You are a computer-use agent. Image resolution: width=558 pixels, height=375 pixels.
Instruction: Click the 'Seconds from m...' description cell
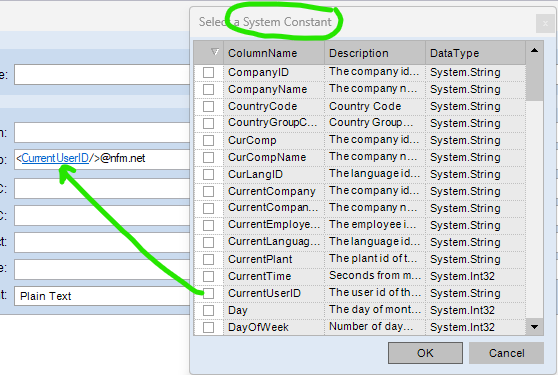pyautogui.click(x=375, y=276)
